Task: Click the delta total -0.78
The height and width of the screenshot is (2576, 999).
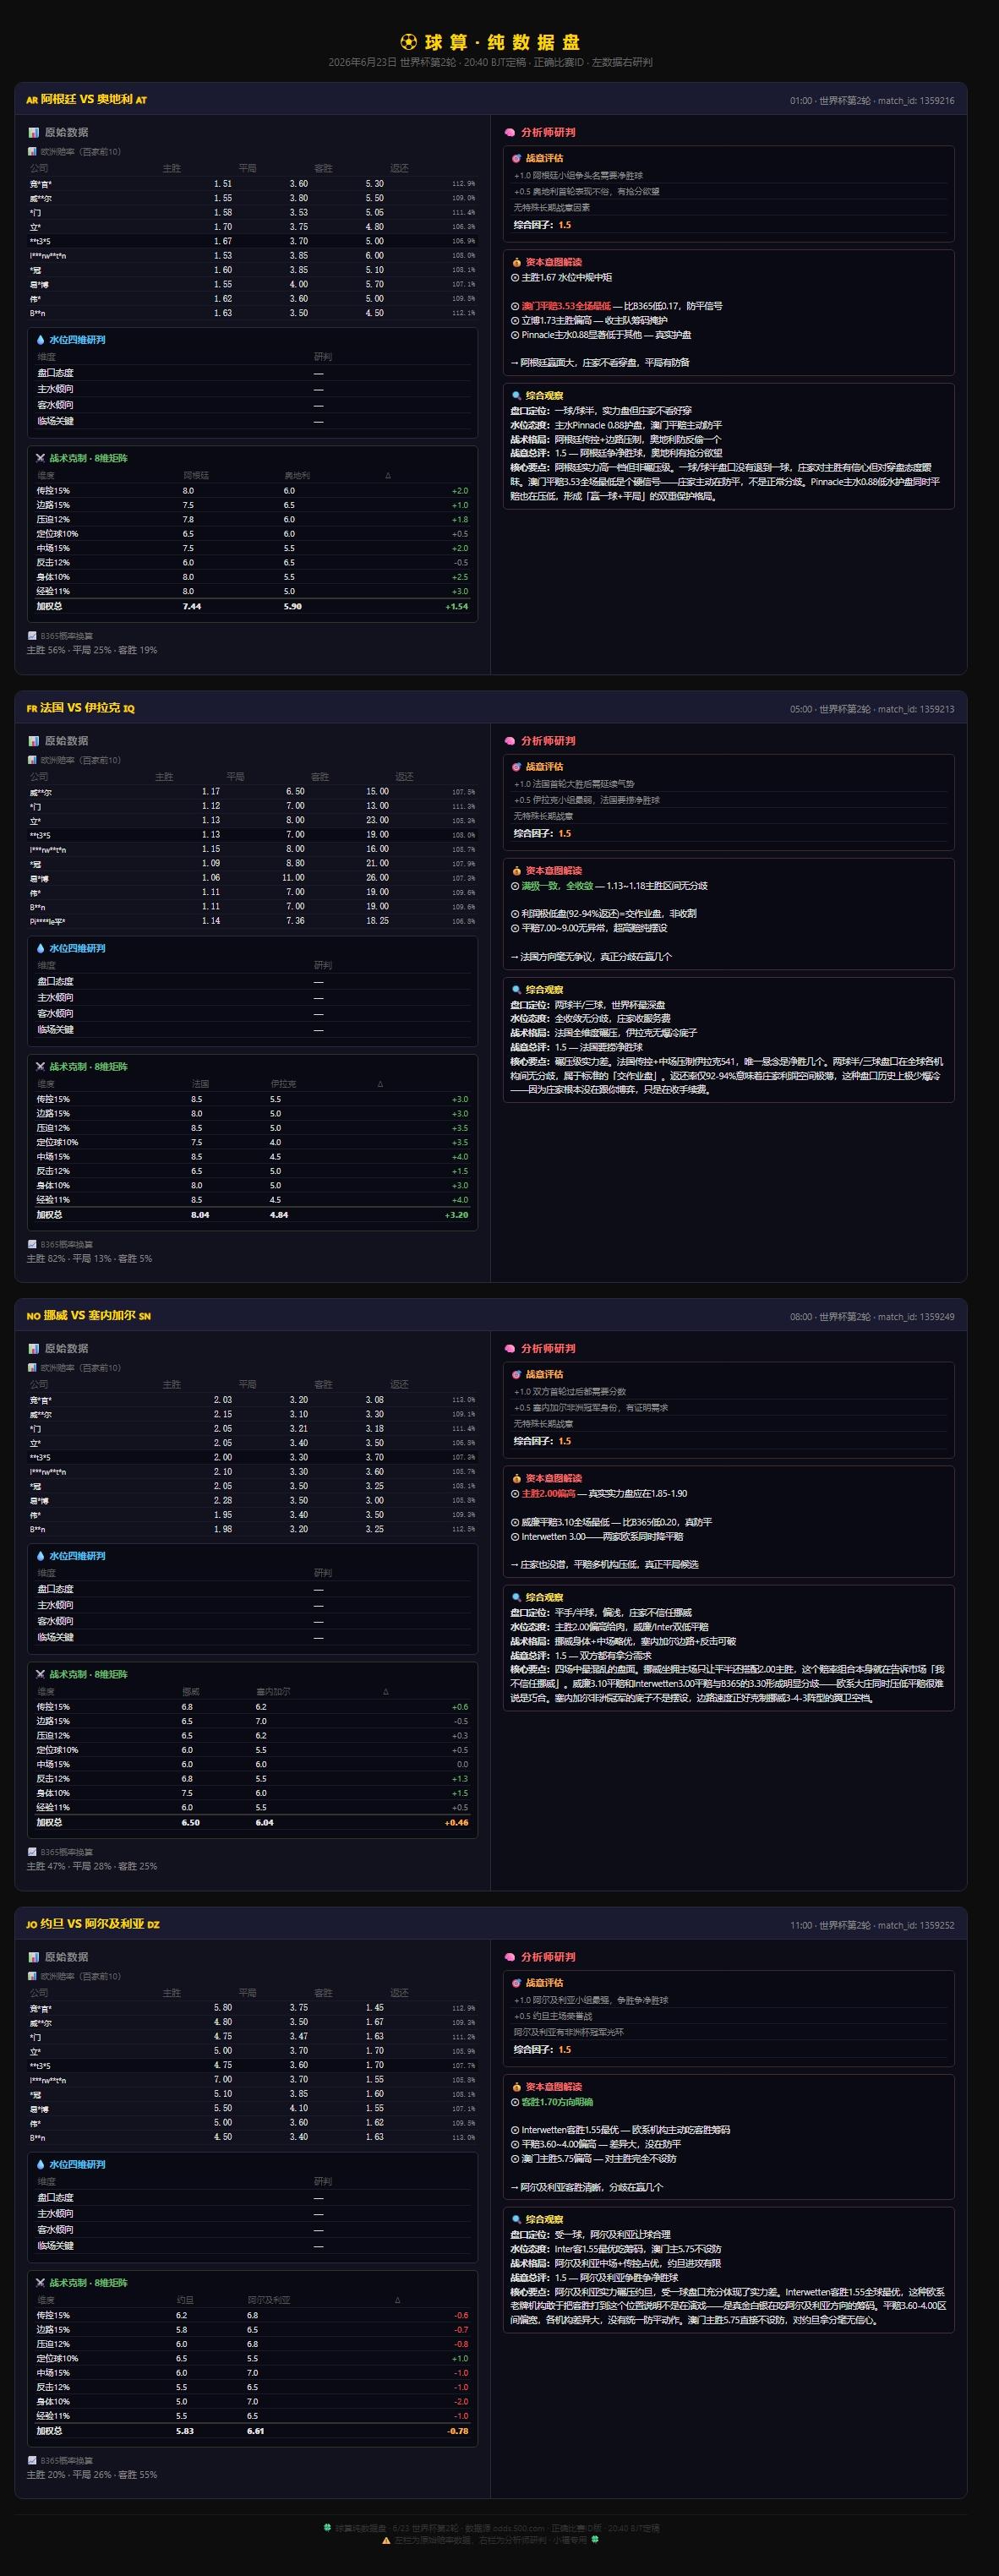Action: click(x=458, y=2431)
